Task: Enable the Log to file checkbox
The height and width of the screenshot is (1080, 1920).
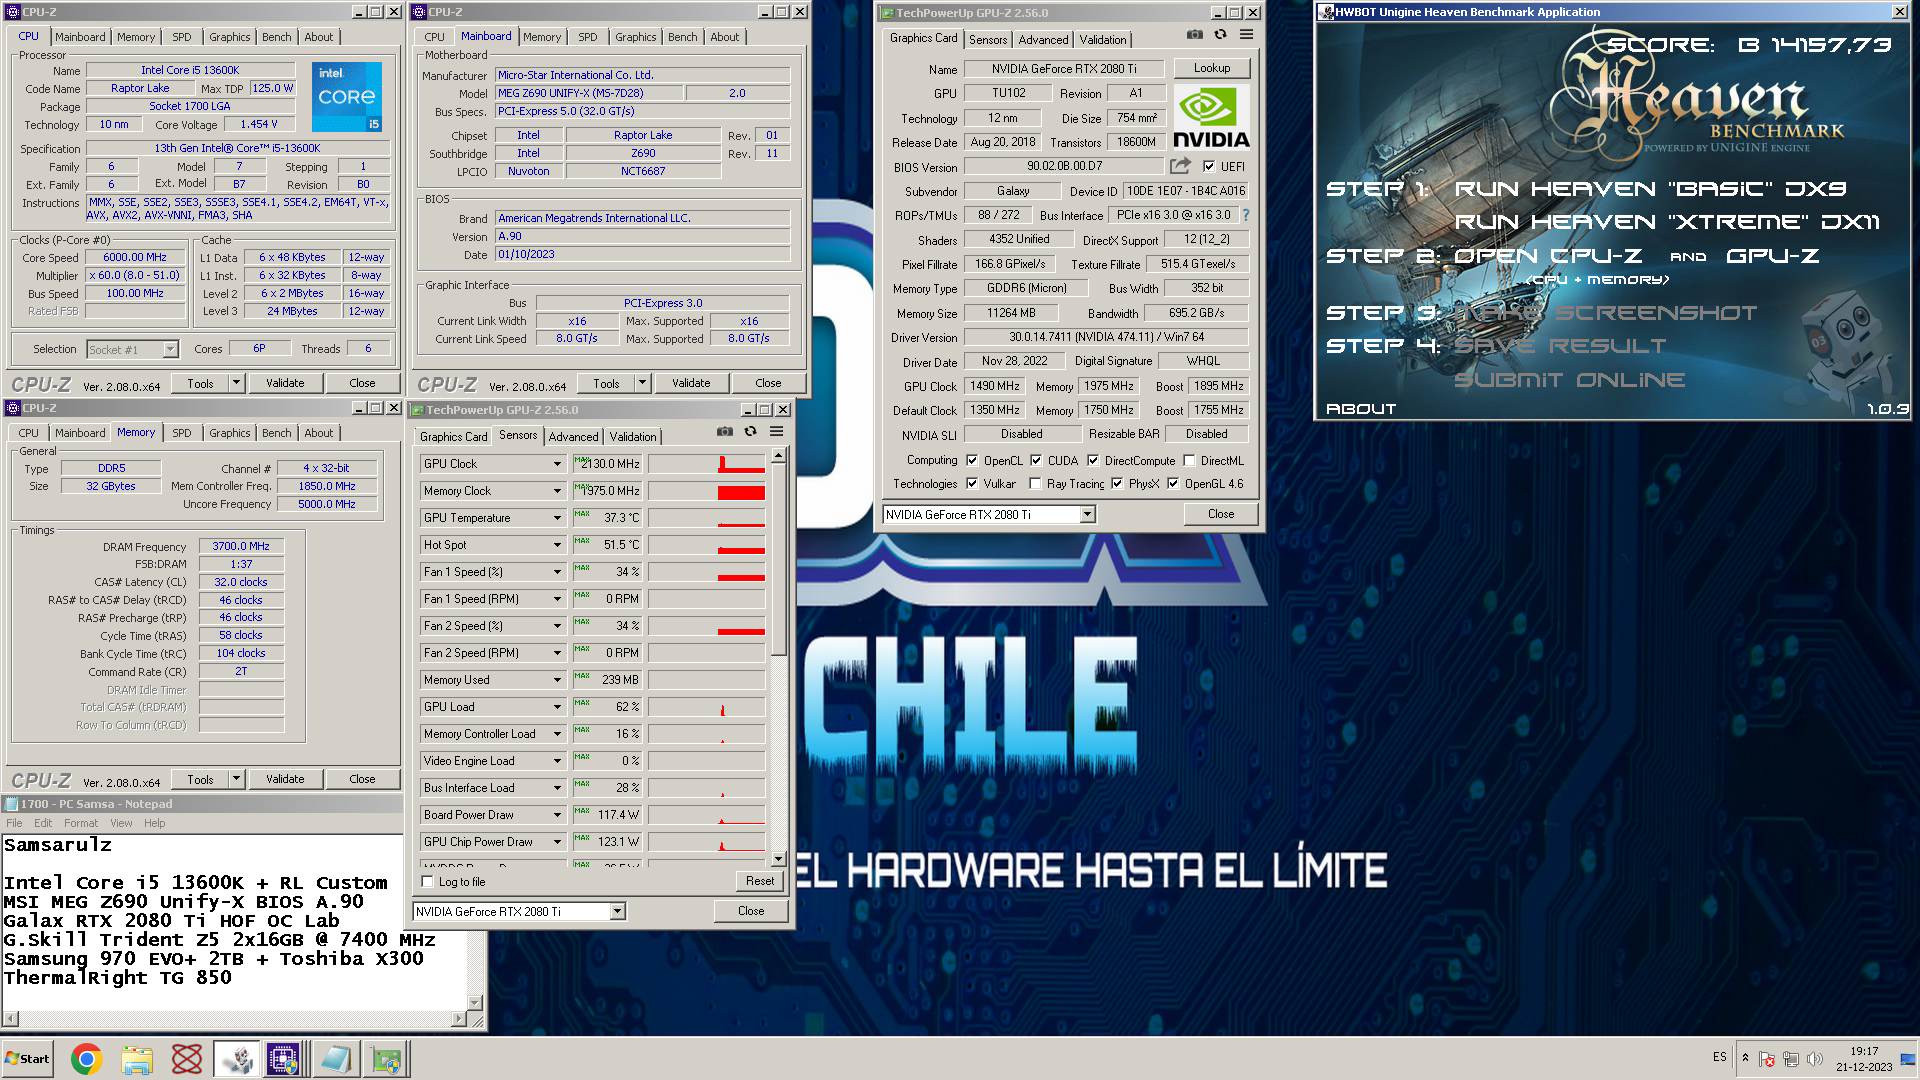Action: tap(428, 882)
